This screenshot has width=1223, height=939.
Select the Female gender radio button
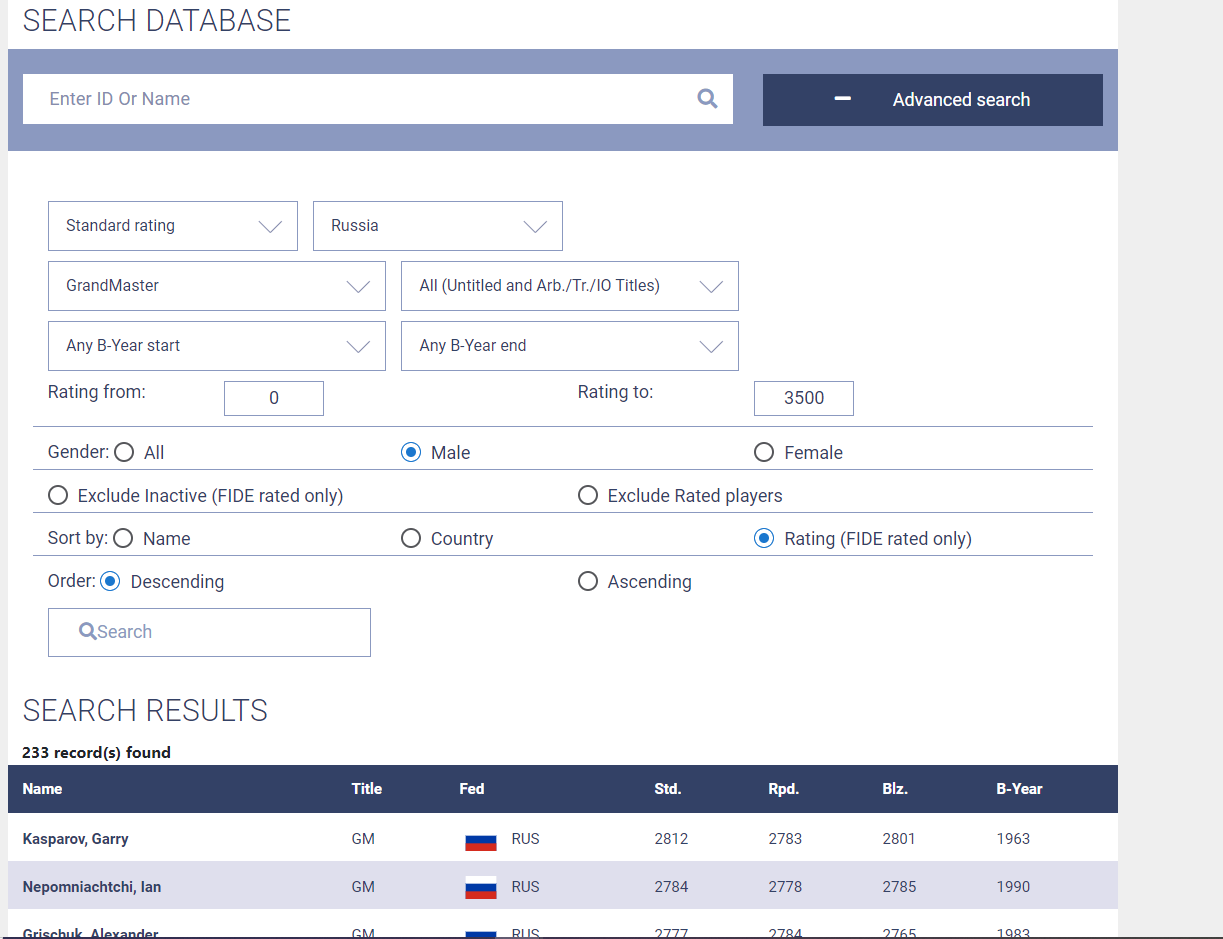764,453
